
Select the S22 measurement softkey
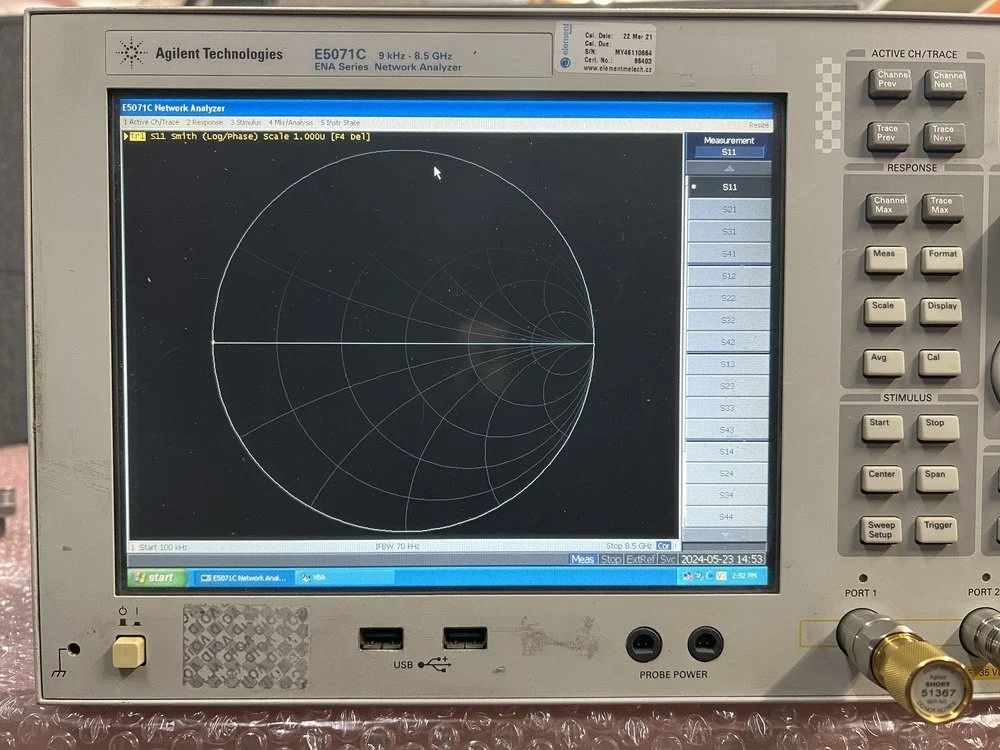click(x=729, y=298)
